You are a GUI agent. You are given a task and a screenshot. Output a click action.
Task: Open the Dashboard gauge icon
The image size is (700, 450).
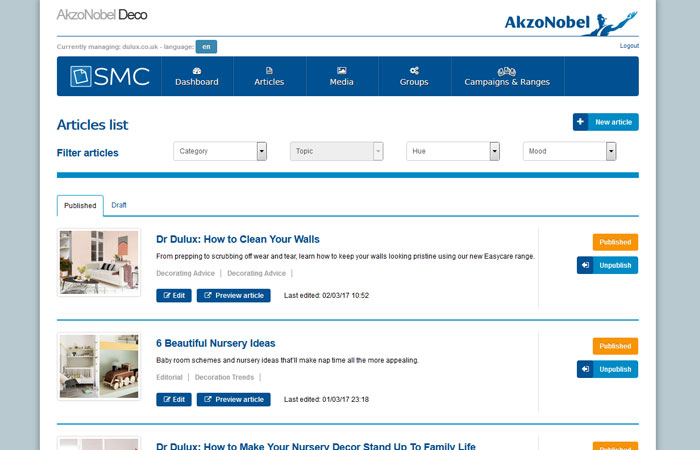click(196, 70)
